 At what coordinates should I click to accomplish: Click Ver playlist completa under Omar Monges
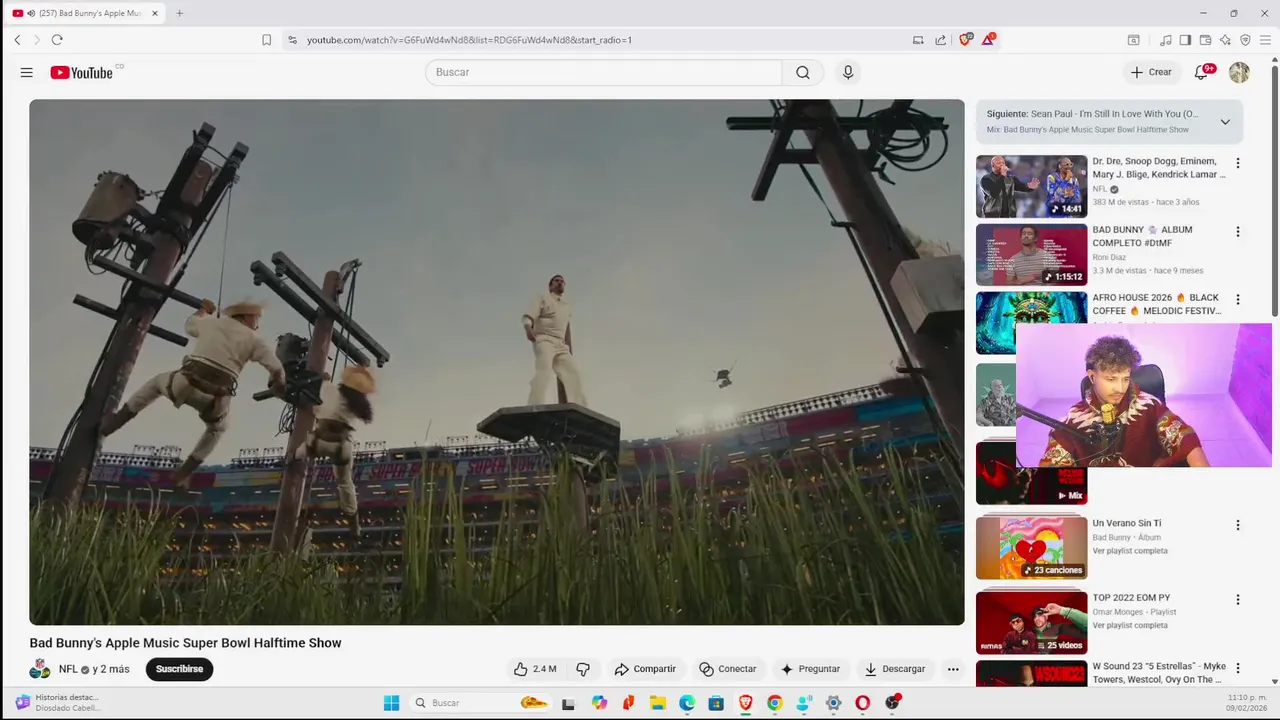coord(1130,625)
